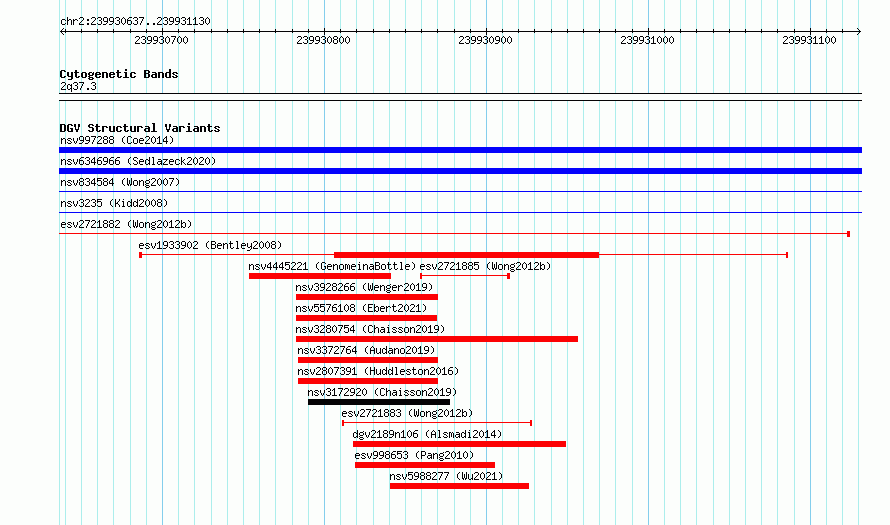This screenshot has height=525, width=890.
Task: Click nsv3172920 (Chaisson2019) label
Action: pyautogui.click(x=382, y=392)
